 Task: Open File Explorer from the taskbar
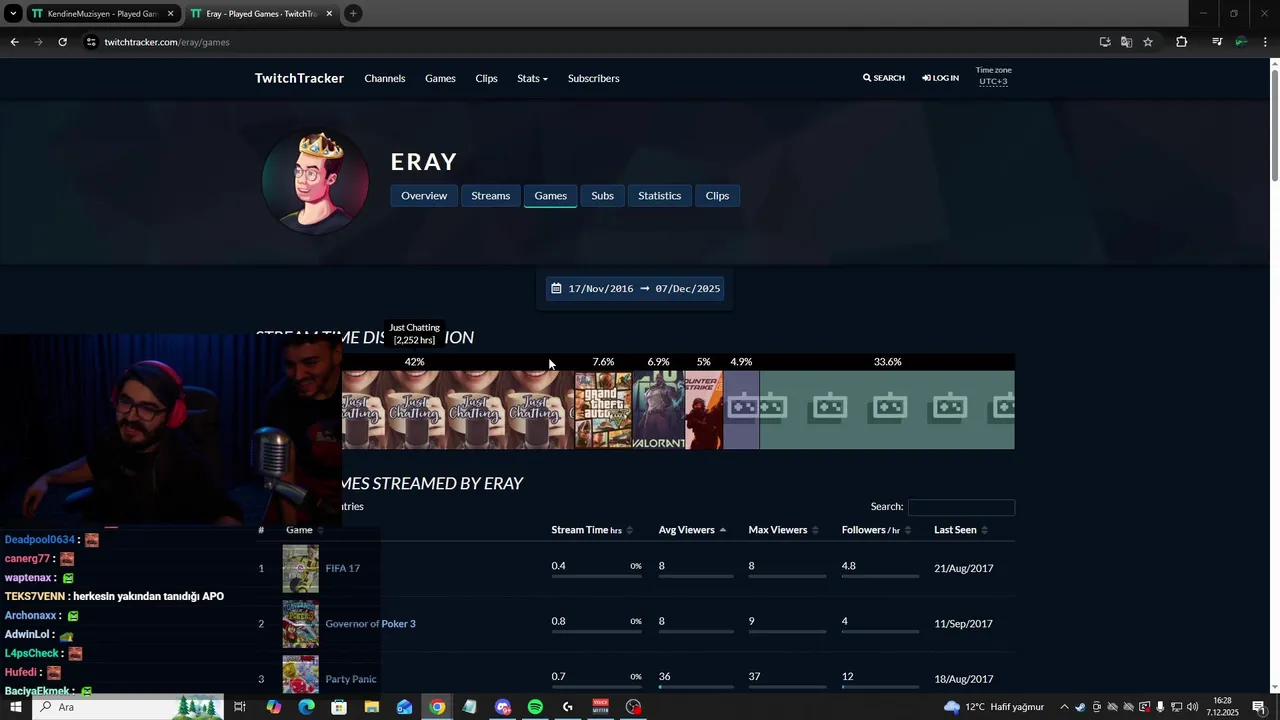pos(372,707)
